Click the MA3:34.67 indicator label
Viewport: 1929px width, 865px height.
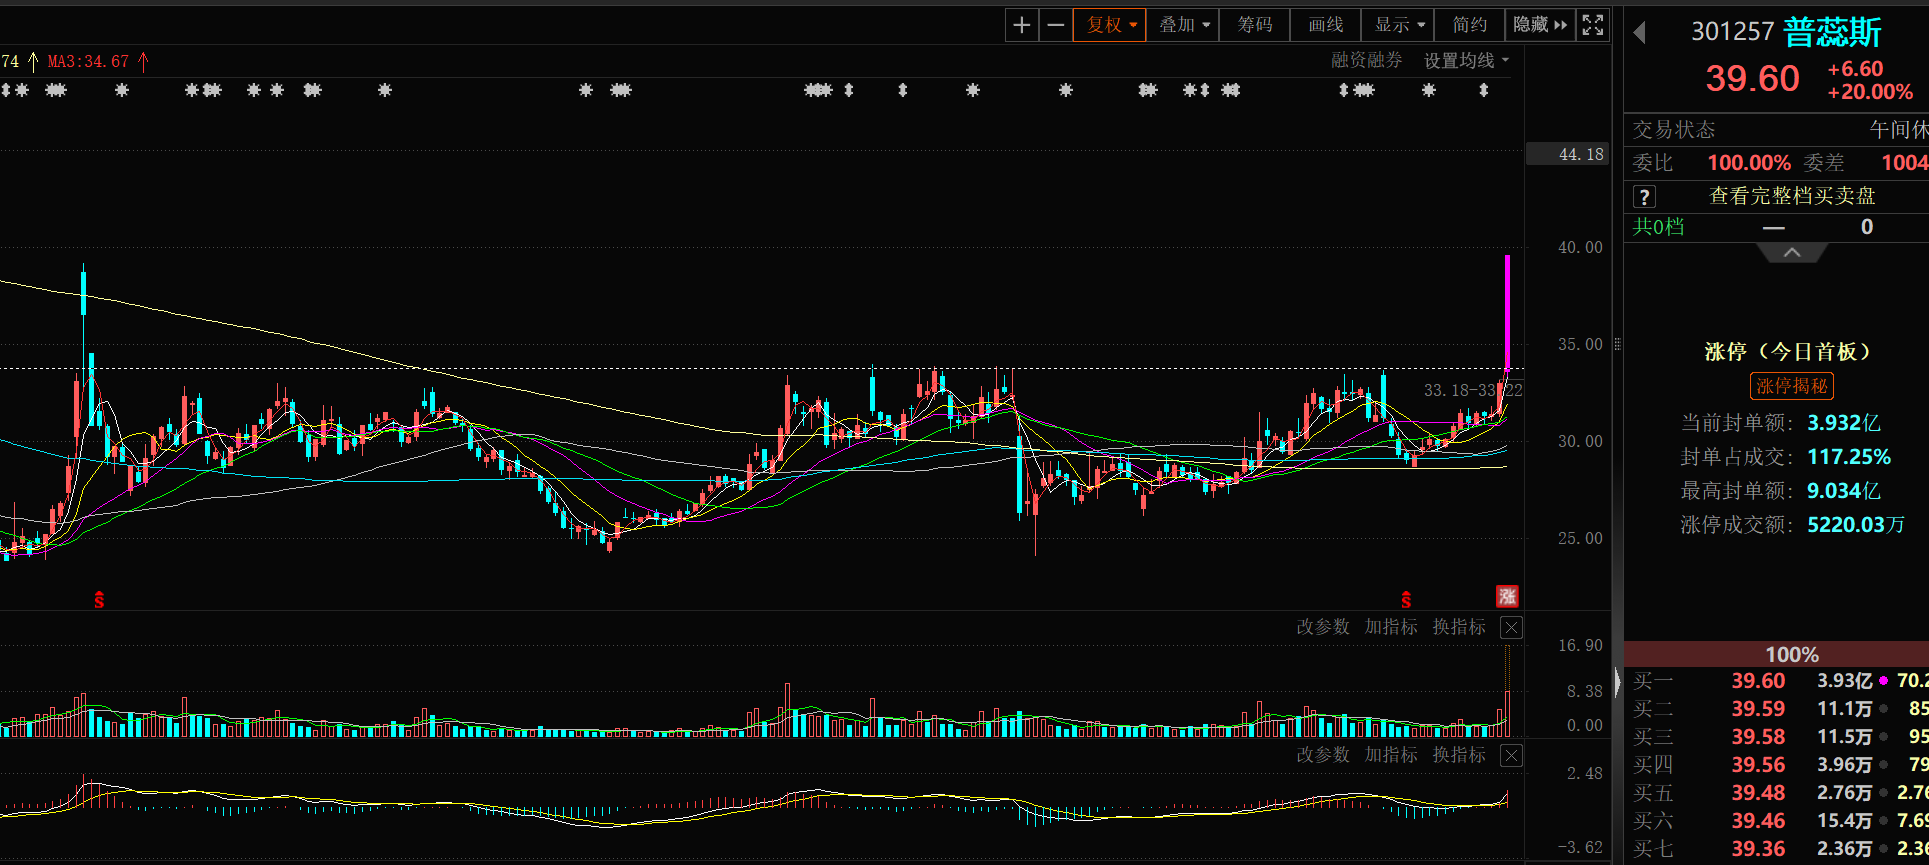pos(89,62)
